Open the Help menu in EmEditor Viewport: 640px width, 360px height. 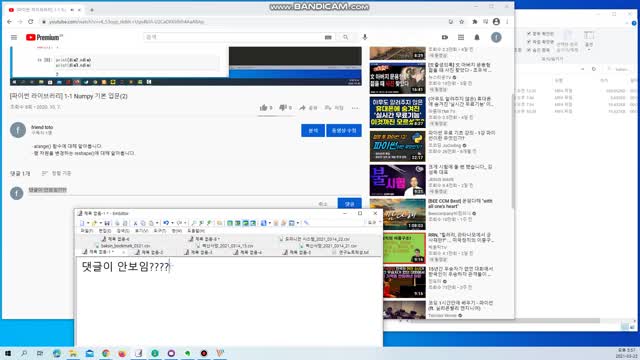click(x=196, y=231)
